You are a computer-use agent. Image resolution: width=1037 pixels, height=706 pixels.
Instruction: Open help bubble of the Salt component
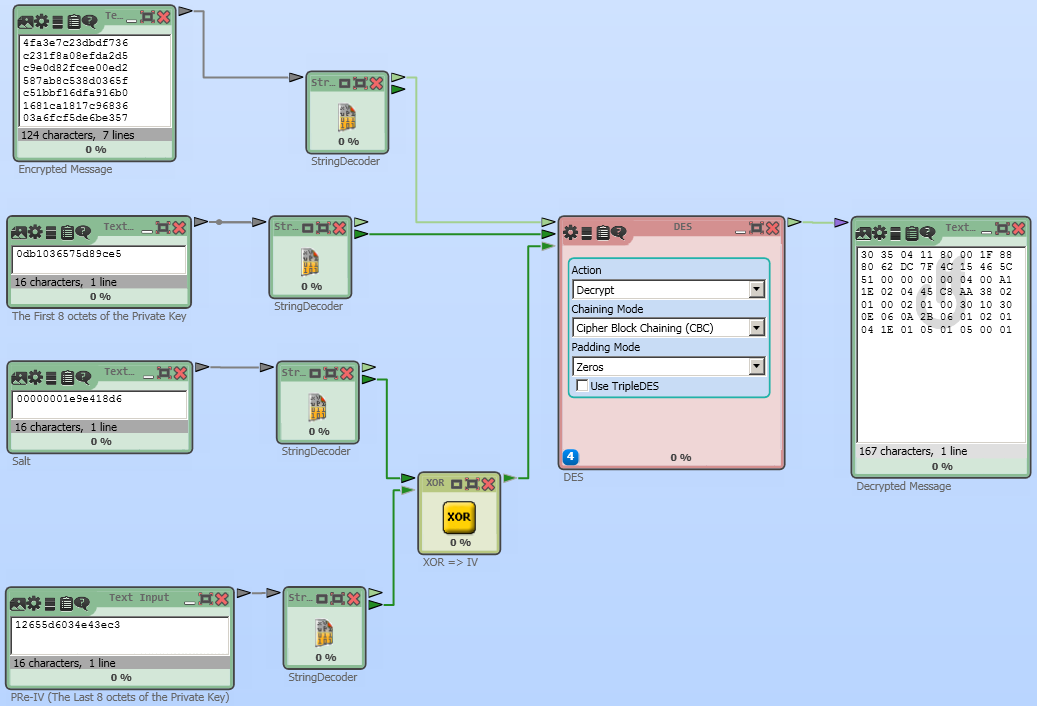pos(83,377)
